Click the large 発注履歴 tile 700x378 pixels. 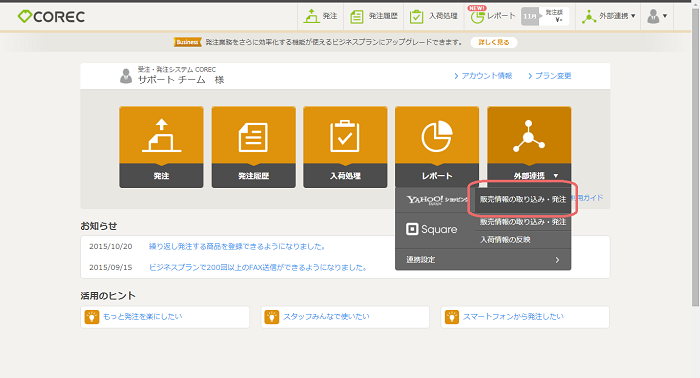[254, 147]
